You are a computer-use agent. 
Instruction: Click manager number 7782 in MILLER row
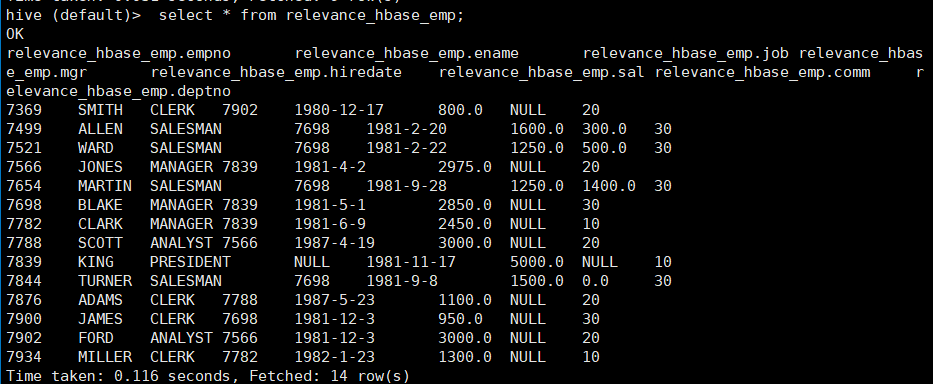[240, 357]
